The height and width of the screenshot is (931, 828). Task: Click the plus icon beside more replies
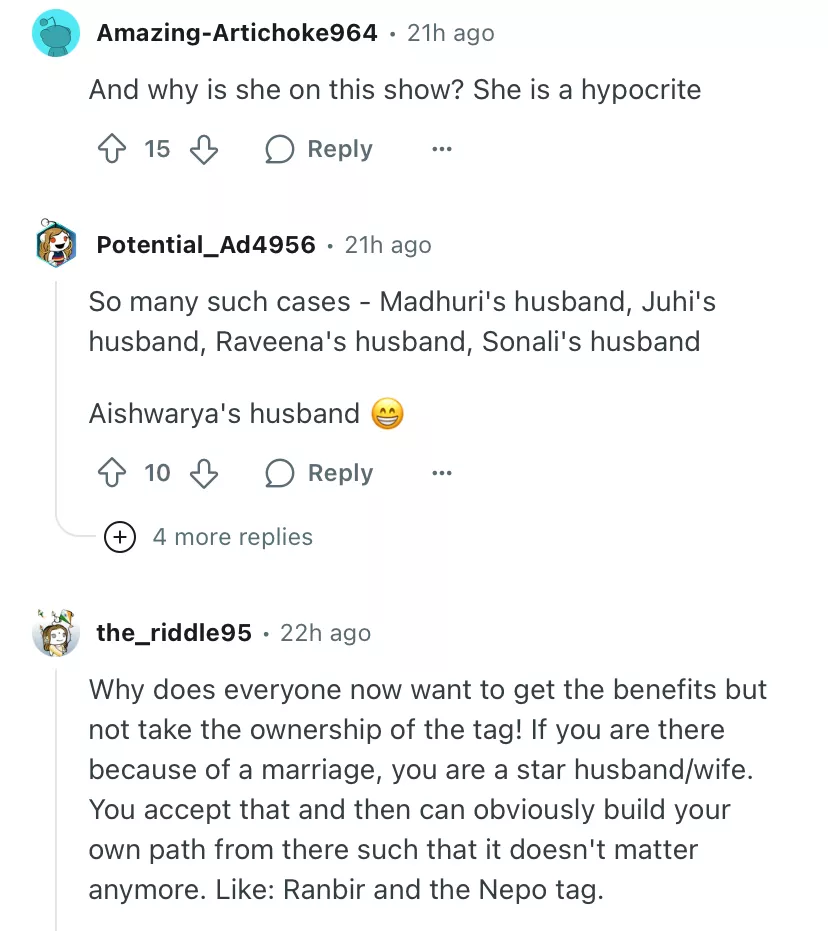pyautogui.click(x=120, y=537)
